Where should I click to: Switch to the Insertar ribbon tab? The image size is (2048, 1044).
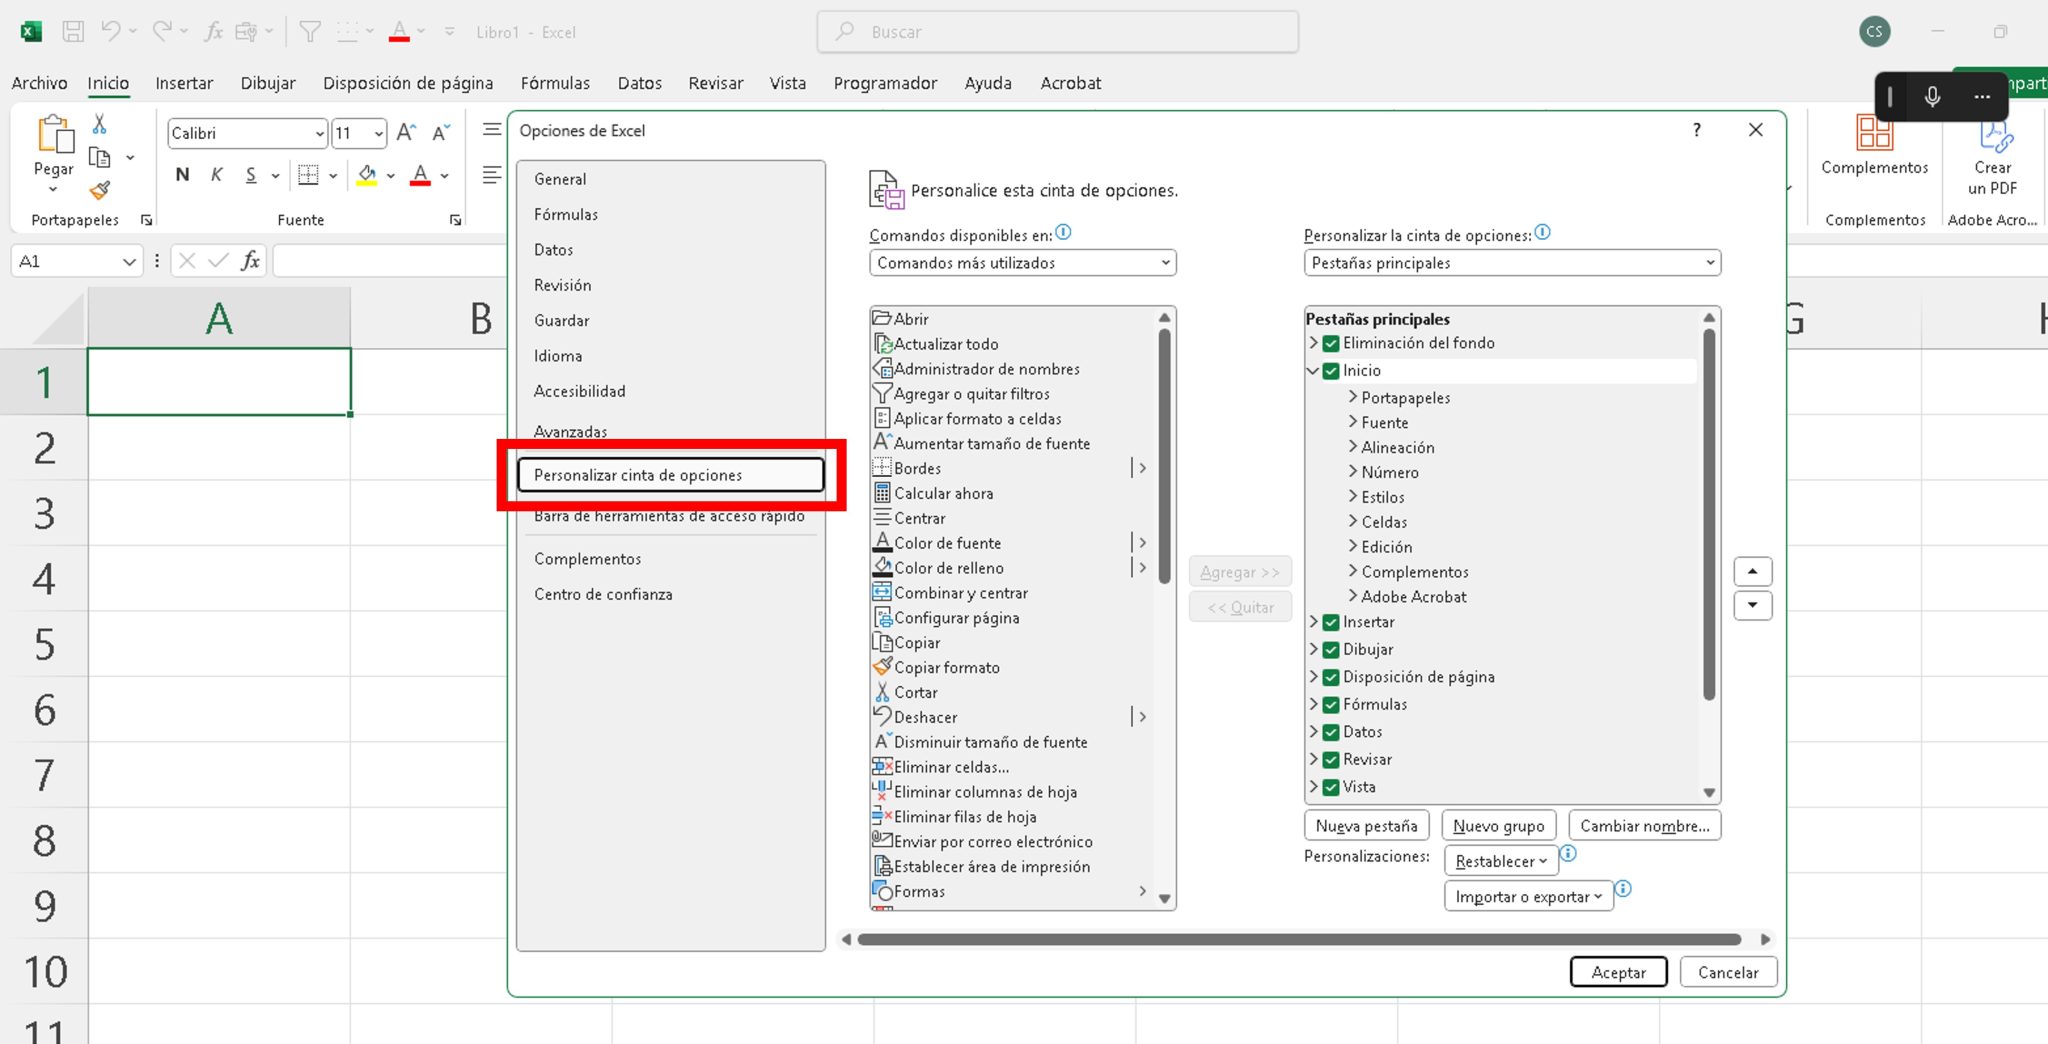(x=184, y=83)
